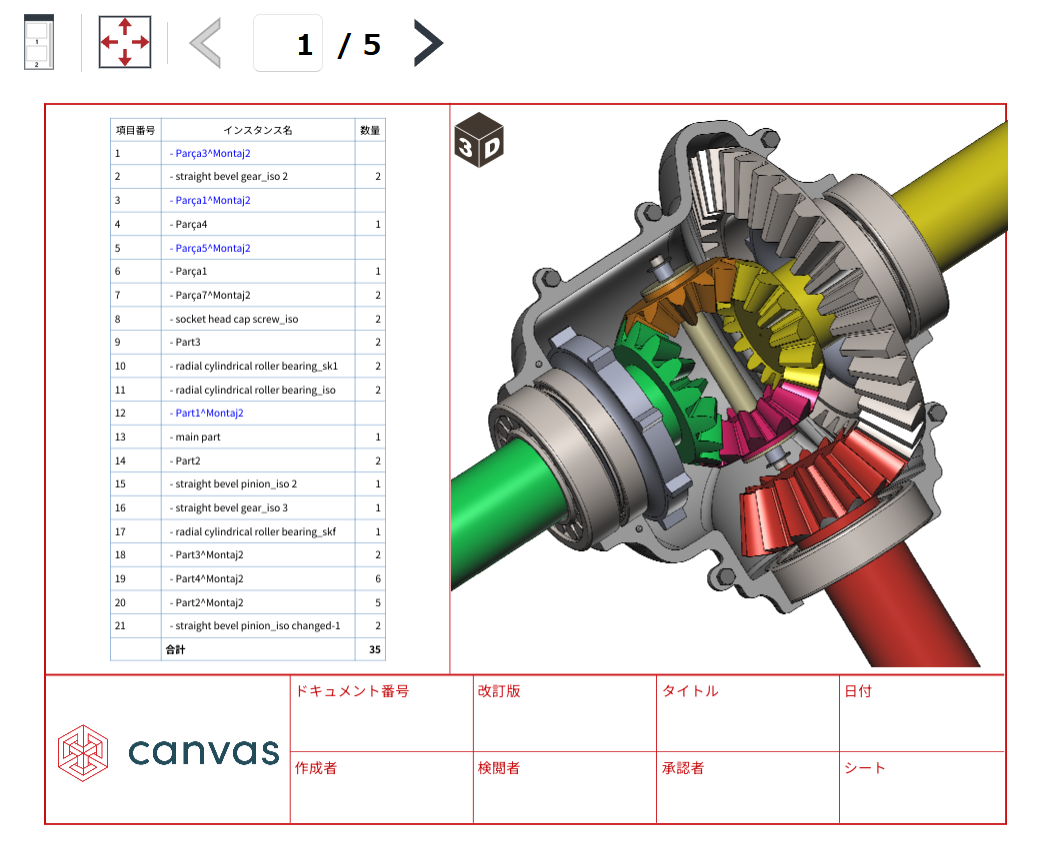Click the 作成者 field

(382, 787)
